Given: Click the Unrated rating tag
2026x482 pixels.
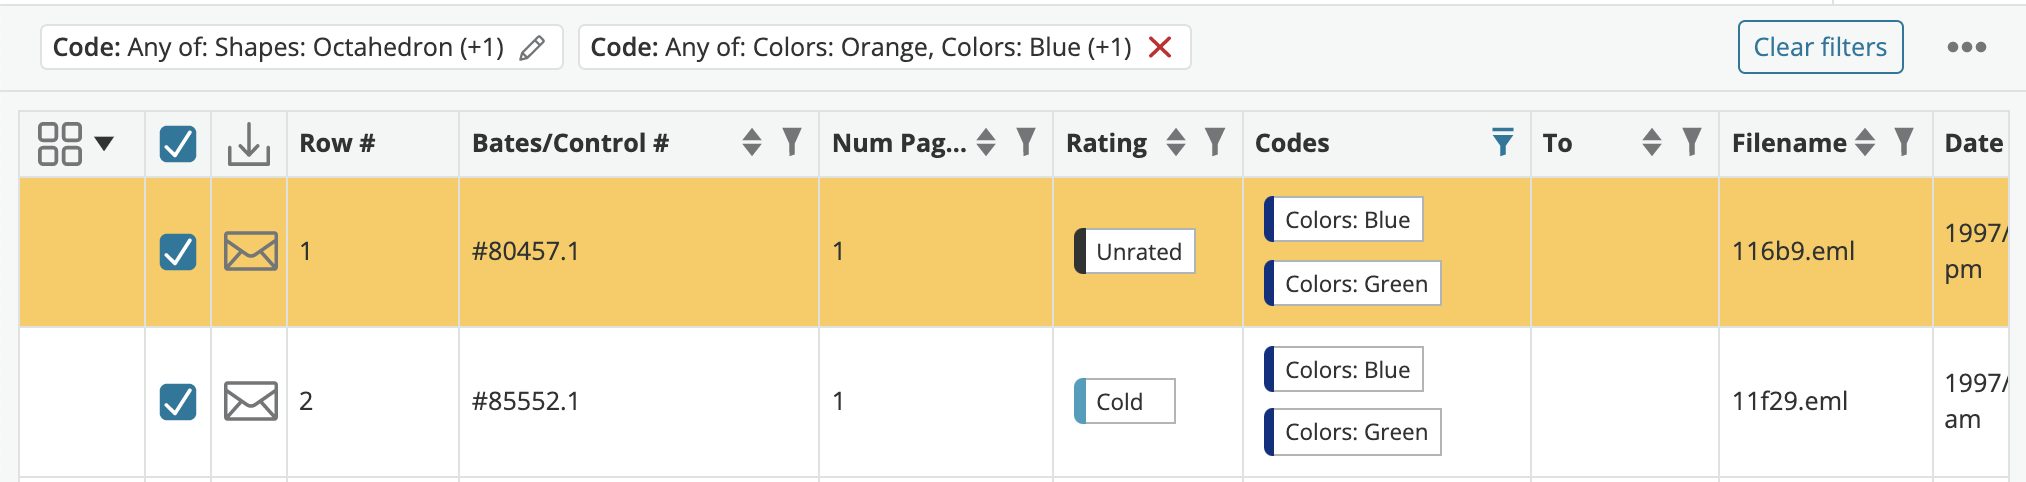Looking at the screenshot, I should [1134, 251].
